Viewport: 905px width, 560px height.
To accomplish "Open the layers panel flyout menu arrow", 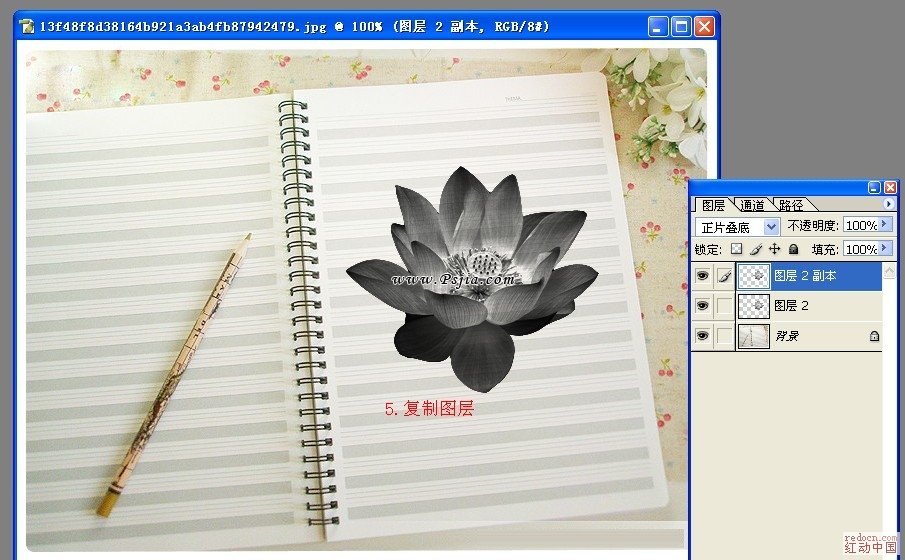I will 888,204.
